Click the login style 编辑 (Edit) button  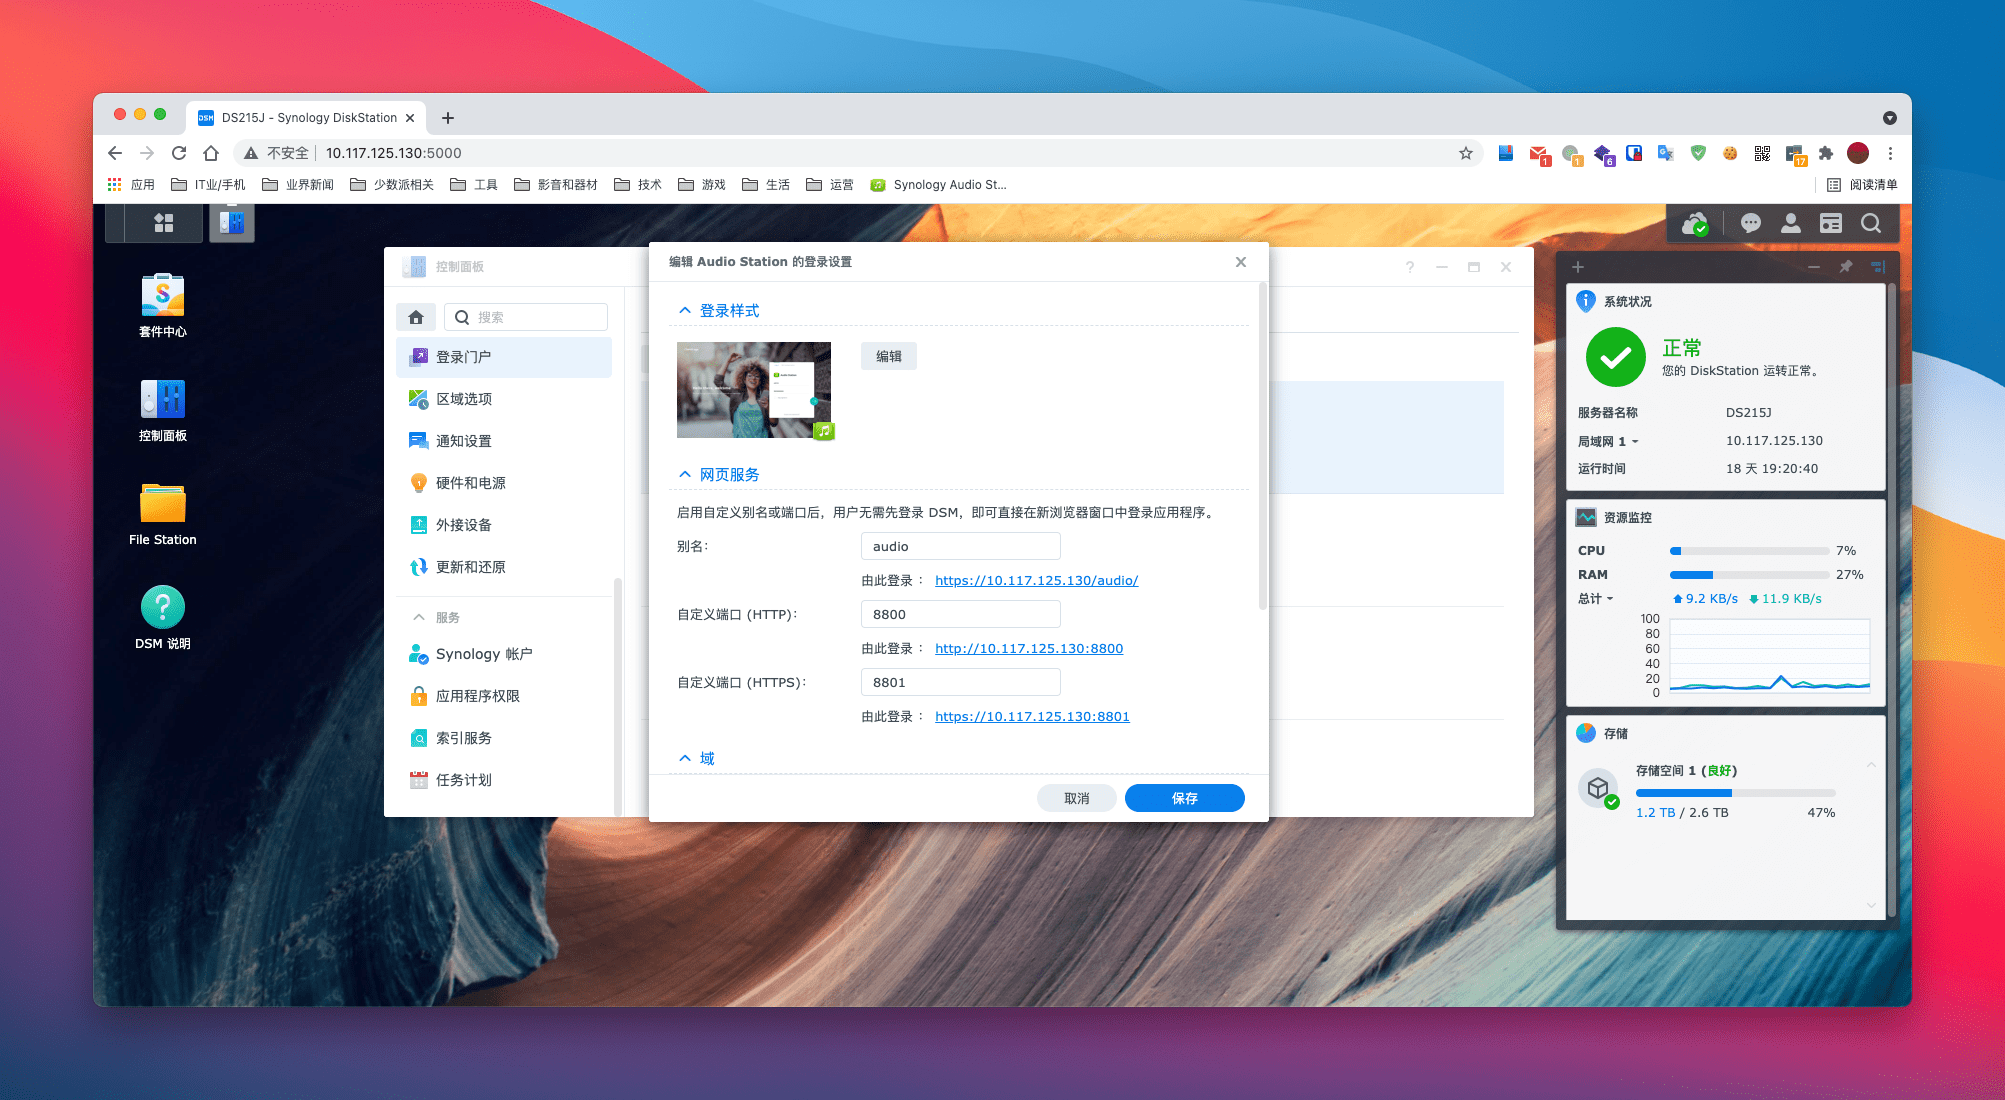[x=889, y=356]
